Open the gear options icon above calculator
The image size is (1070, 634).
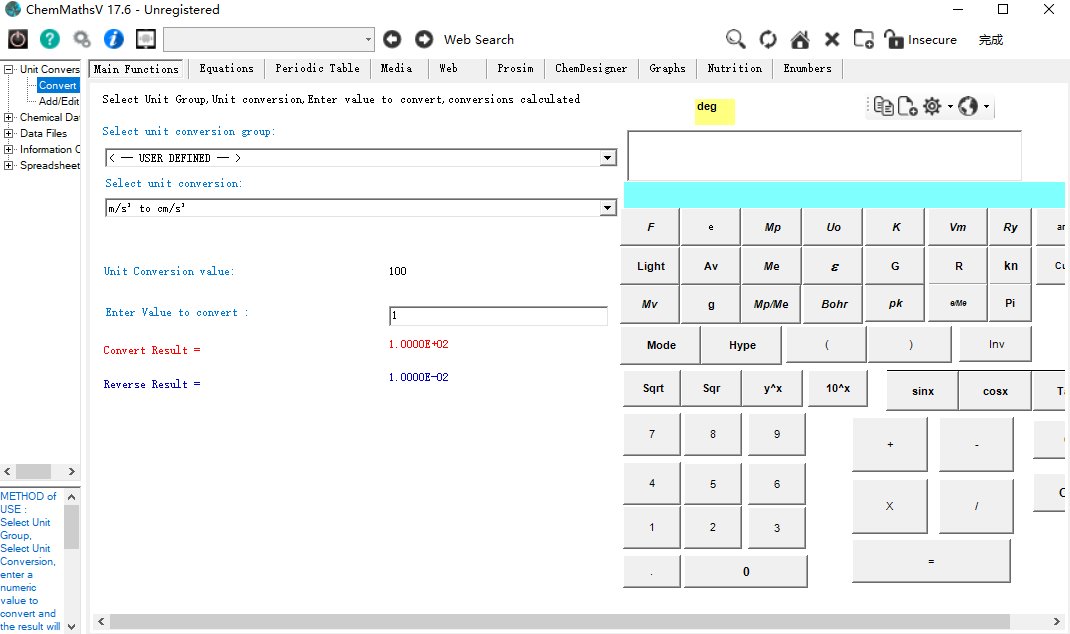[x=931, y=106]
